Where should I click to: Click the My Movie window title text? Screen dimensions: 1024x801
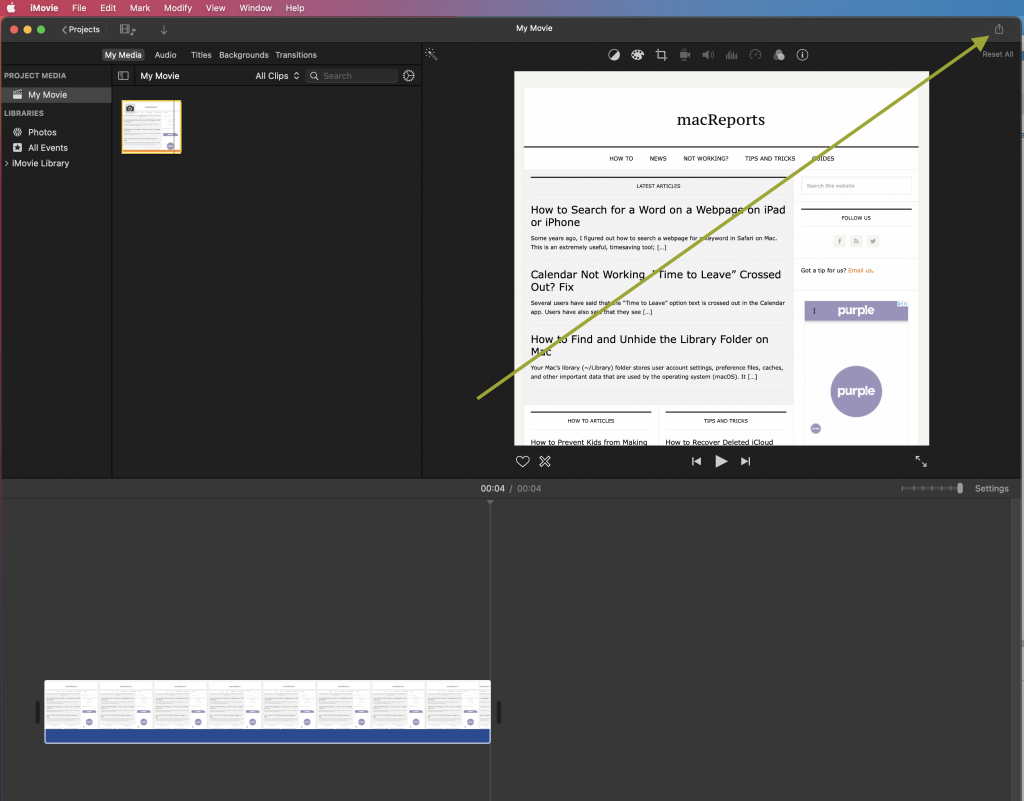click(x=534, y=28)
